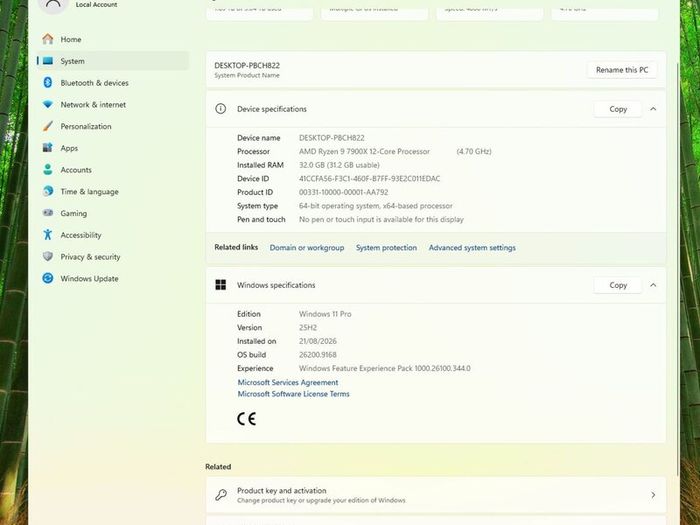Click the System monitor icon

click(x=48, y=61)
